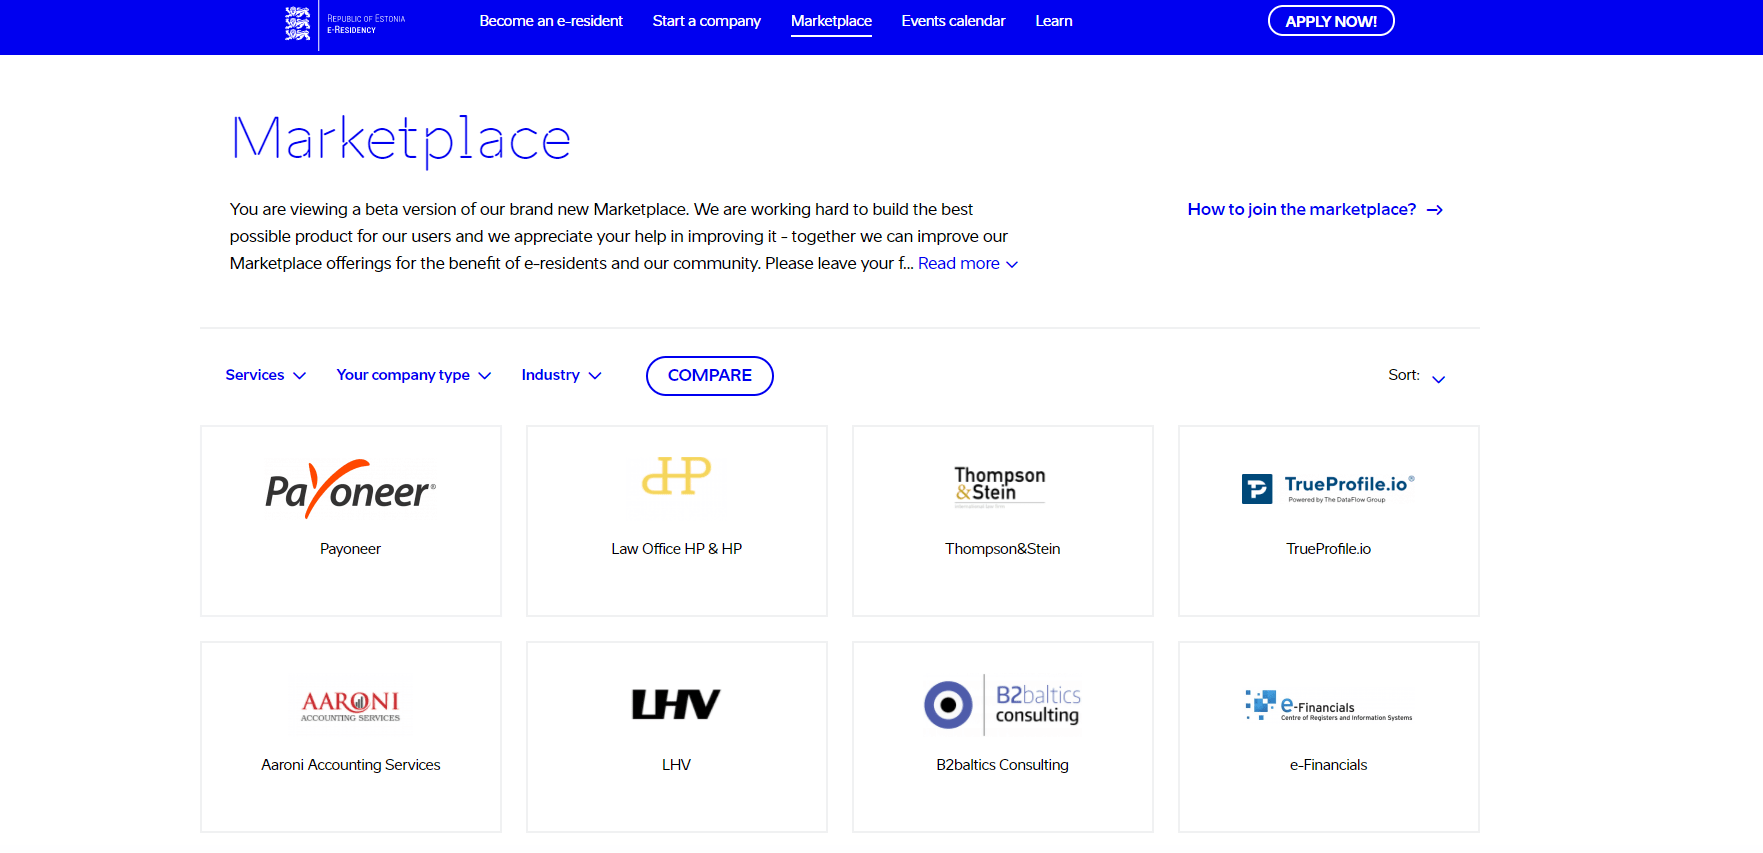Click the Marketplace page heading
Viewport: 1763px width, 853px height.
pos(401,139)
